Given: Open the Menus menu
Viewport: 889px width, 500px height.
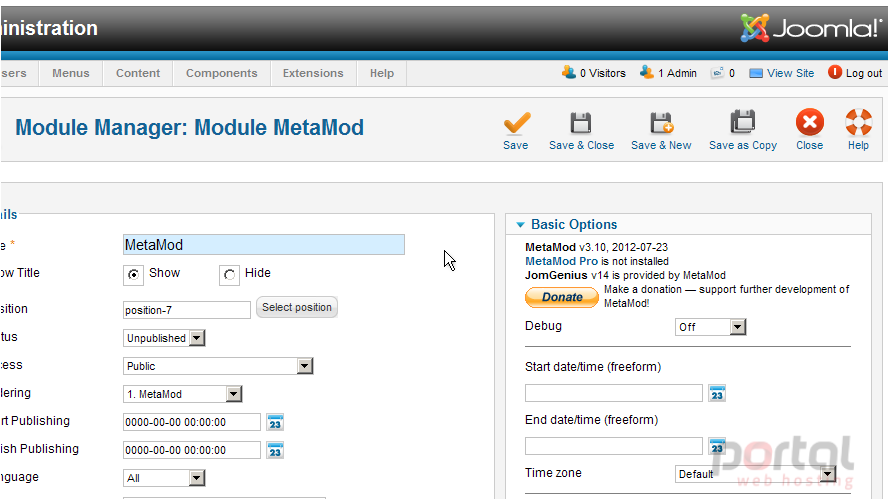Looking at the screenshot, I should tap(71, 73).
